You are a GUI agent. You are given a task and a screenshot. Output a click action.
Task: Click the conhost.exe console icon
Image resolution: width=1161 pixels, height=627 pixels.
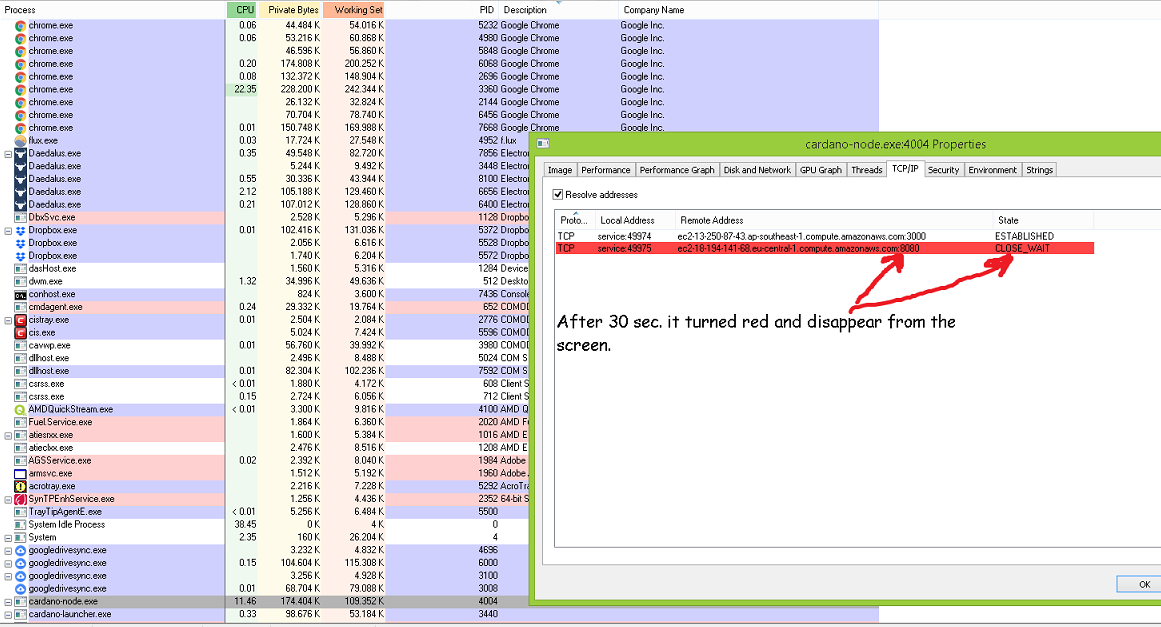click(x=21, y=295)
